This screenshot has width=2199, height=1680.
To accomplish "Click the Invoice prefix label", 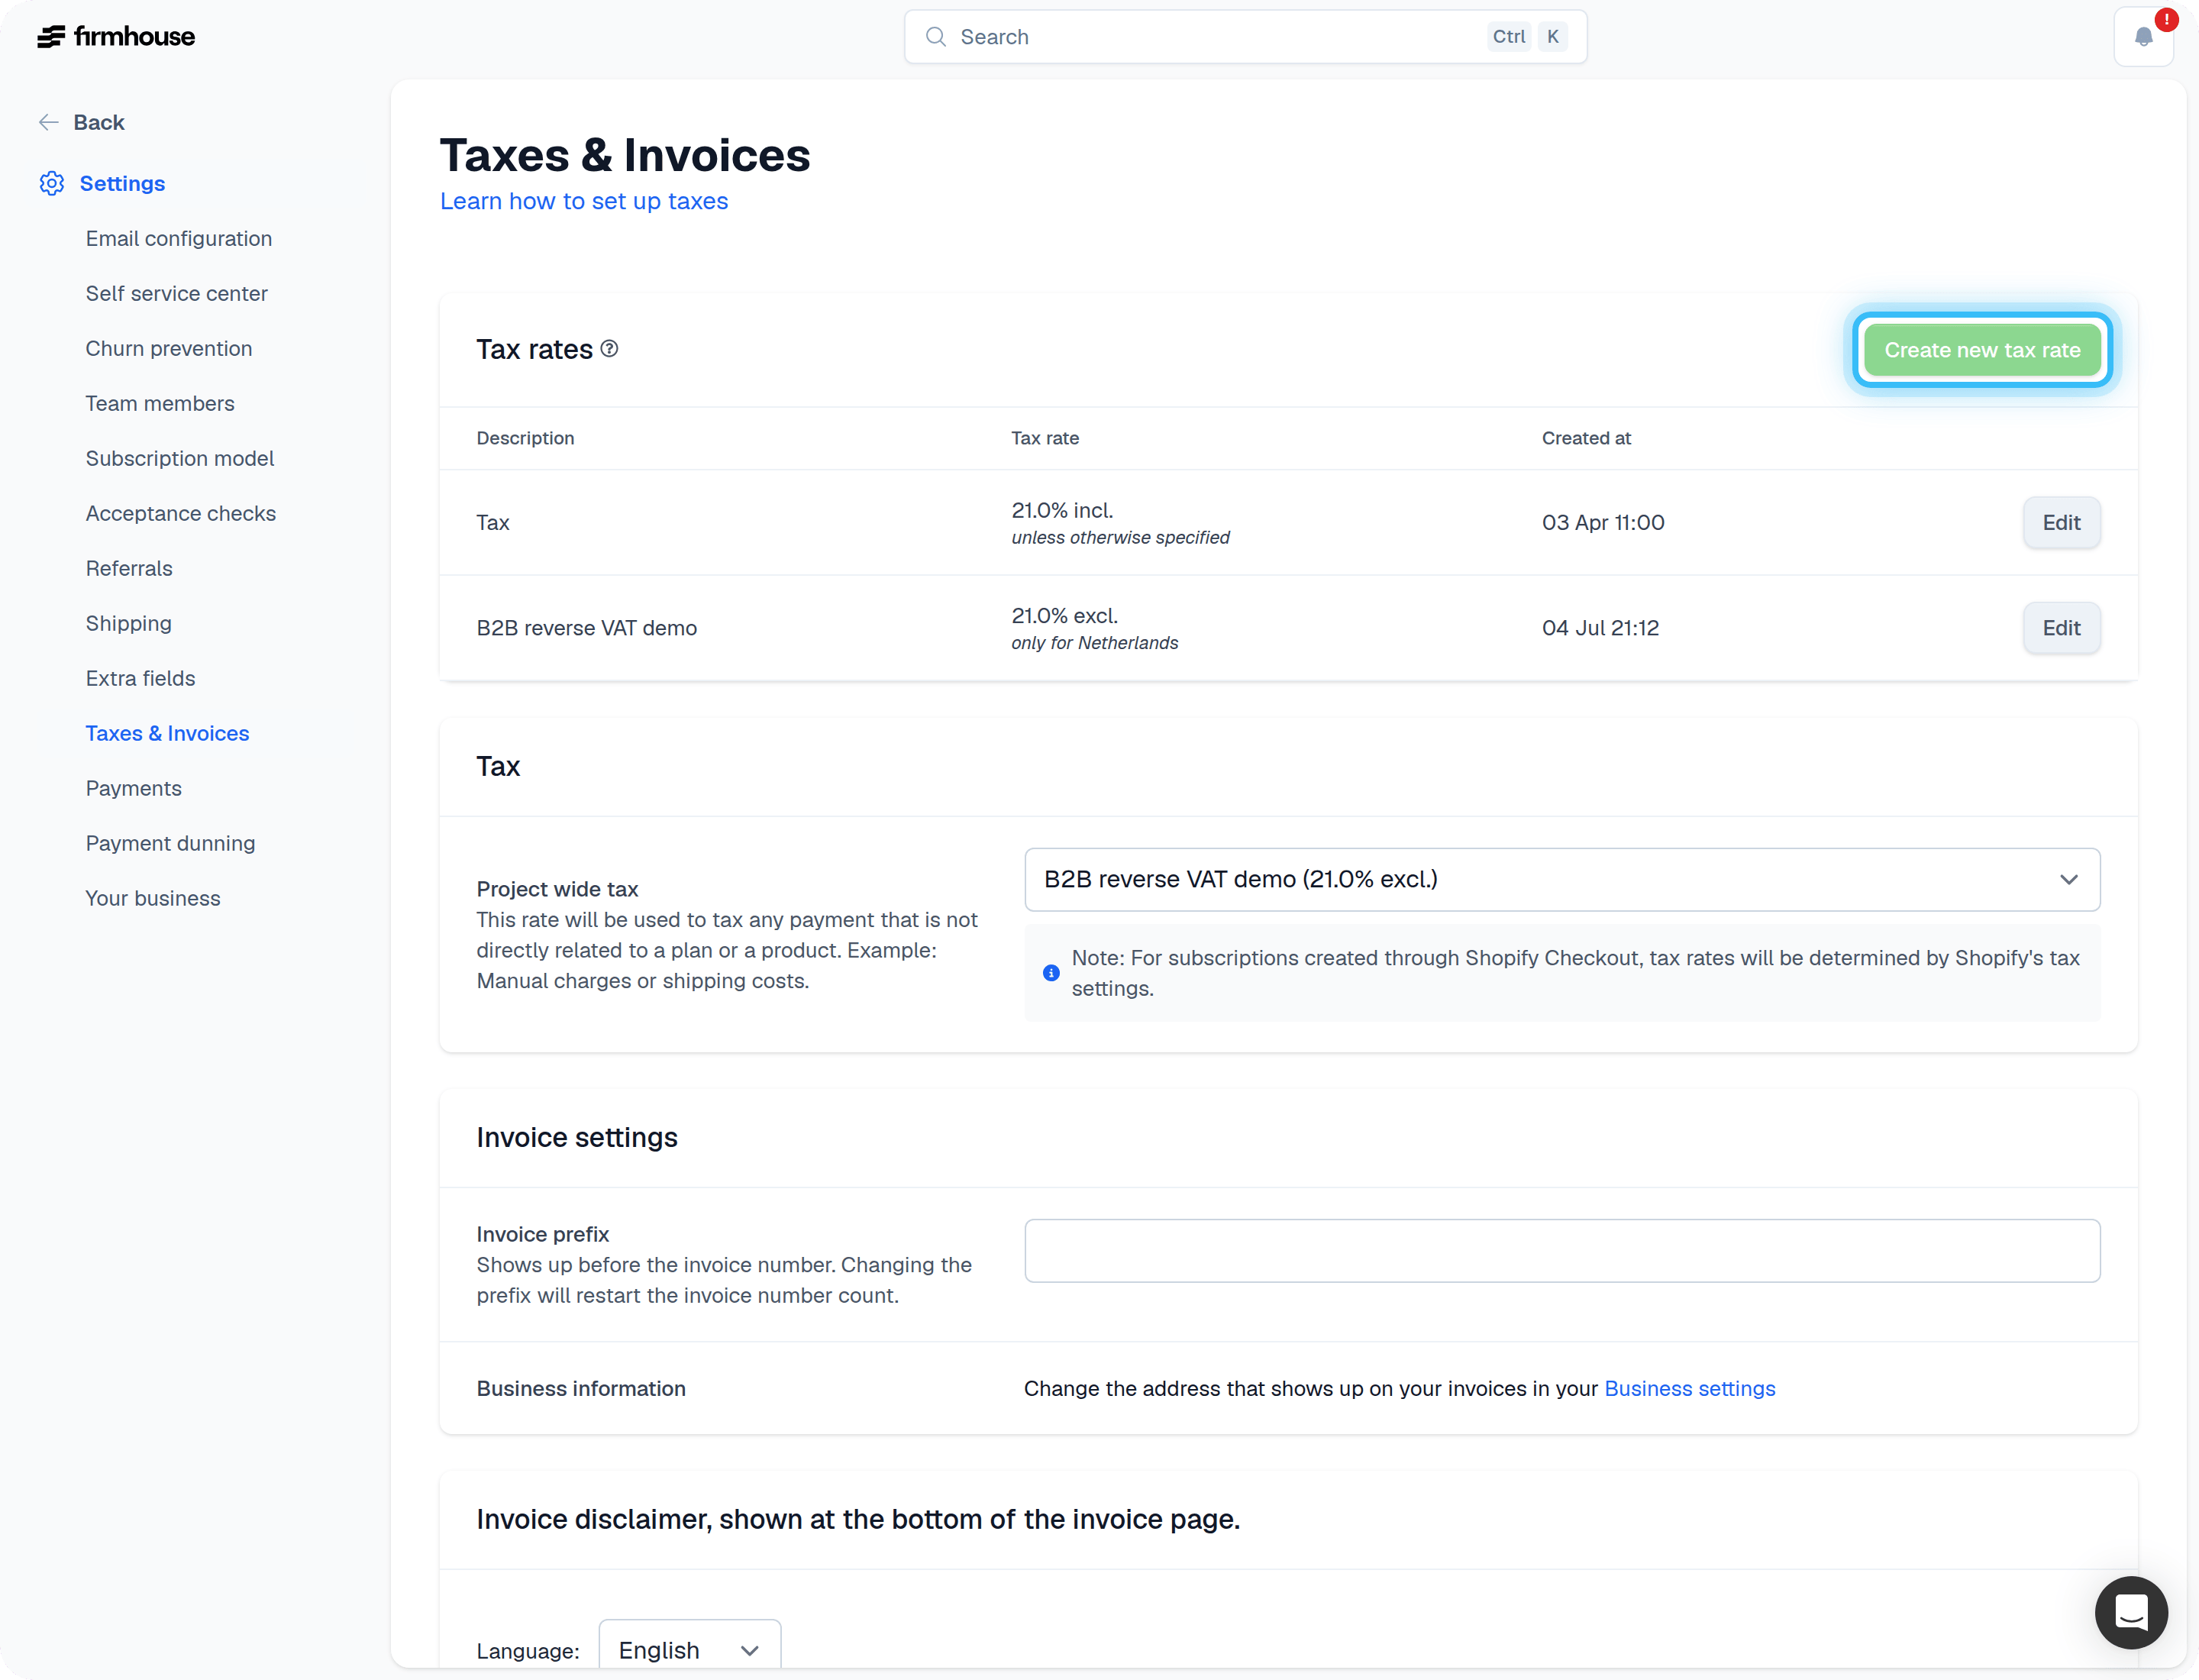I will pyautogui.click(x=543, y=1234).
